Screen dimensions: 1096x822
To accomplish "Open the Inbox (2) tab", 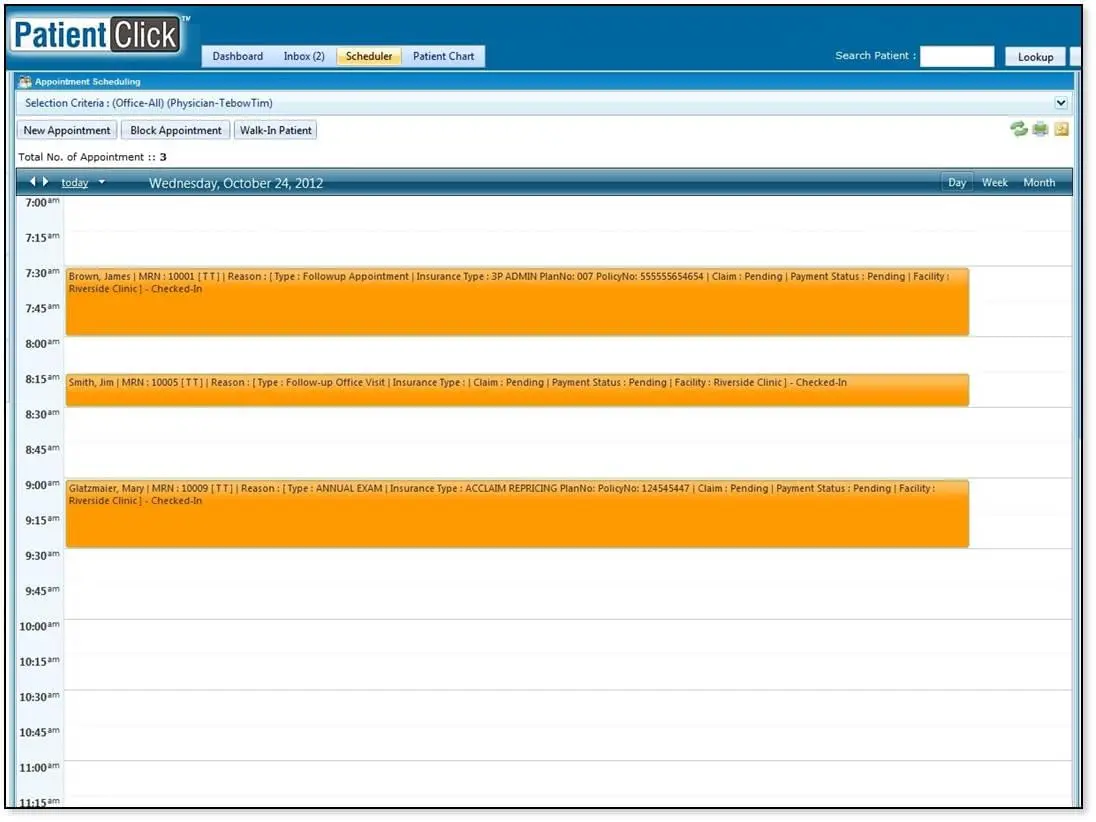I will (x=304, y=56).
